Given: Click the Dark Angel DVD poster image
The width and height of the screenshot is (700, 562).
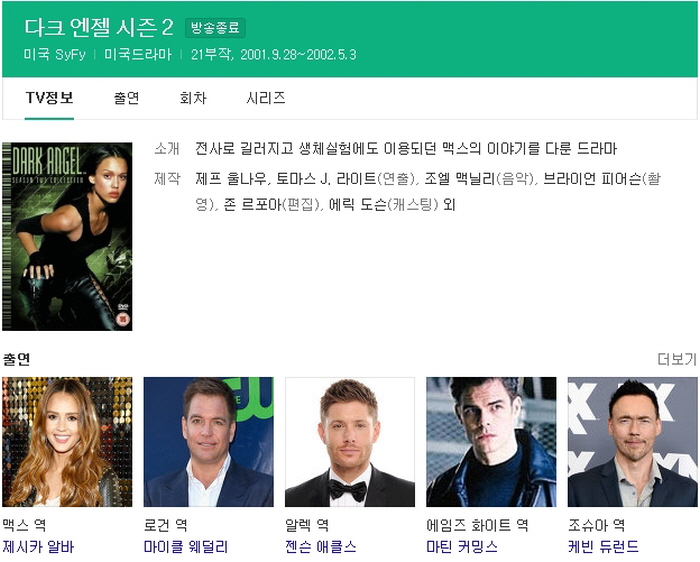Looking at the screenshot, I should click(67, 237).
